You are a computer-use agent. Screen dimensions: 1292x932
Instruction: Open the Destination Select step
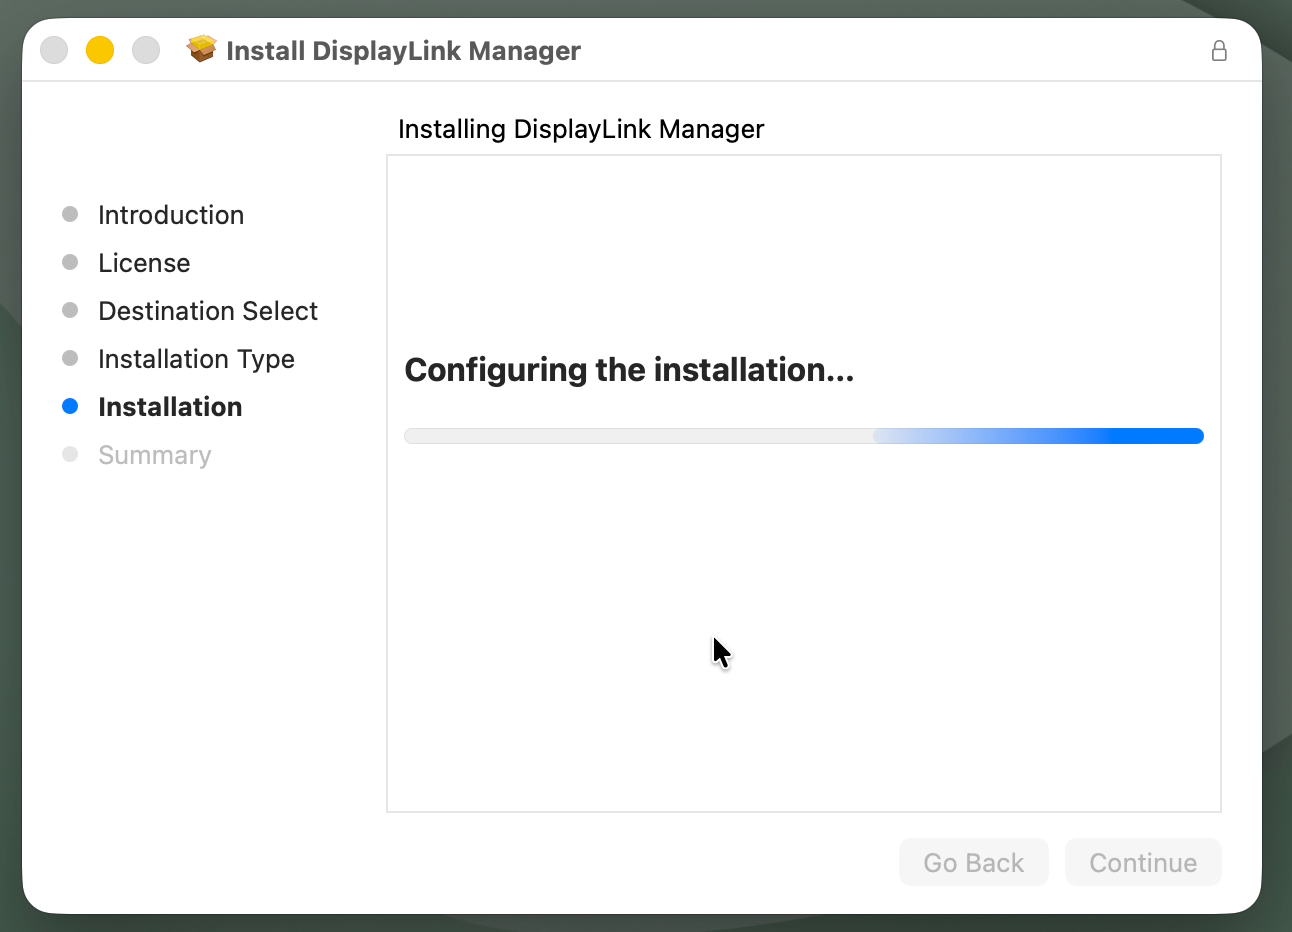207,310
